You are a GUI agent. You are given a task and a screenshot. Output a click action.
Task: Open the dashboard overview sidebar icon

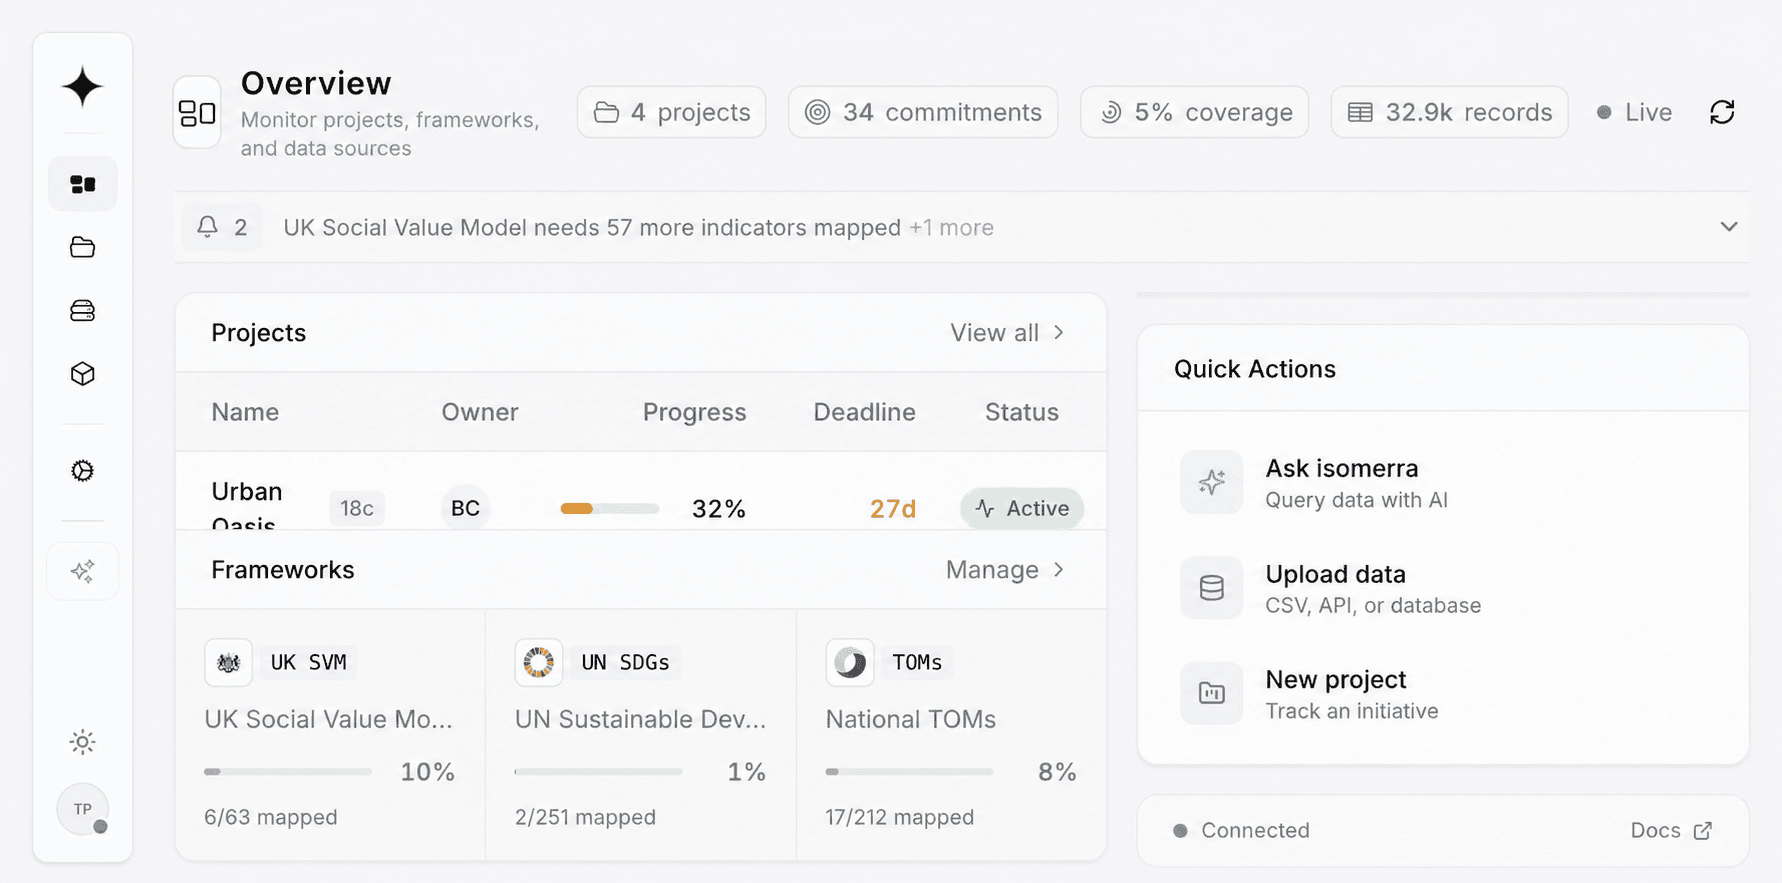pyautogui.click(x=83, y=184)
